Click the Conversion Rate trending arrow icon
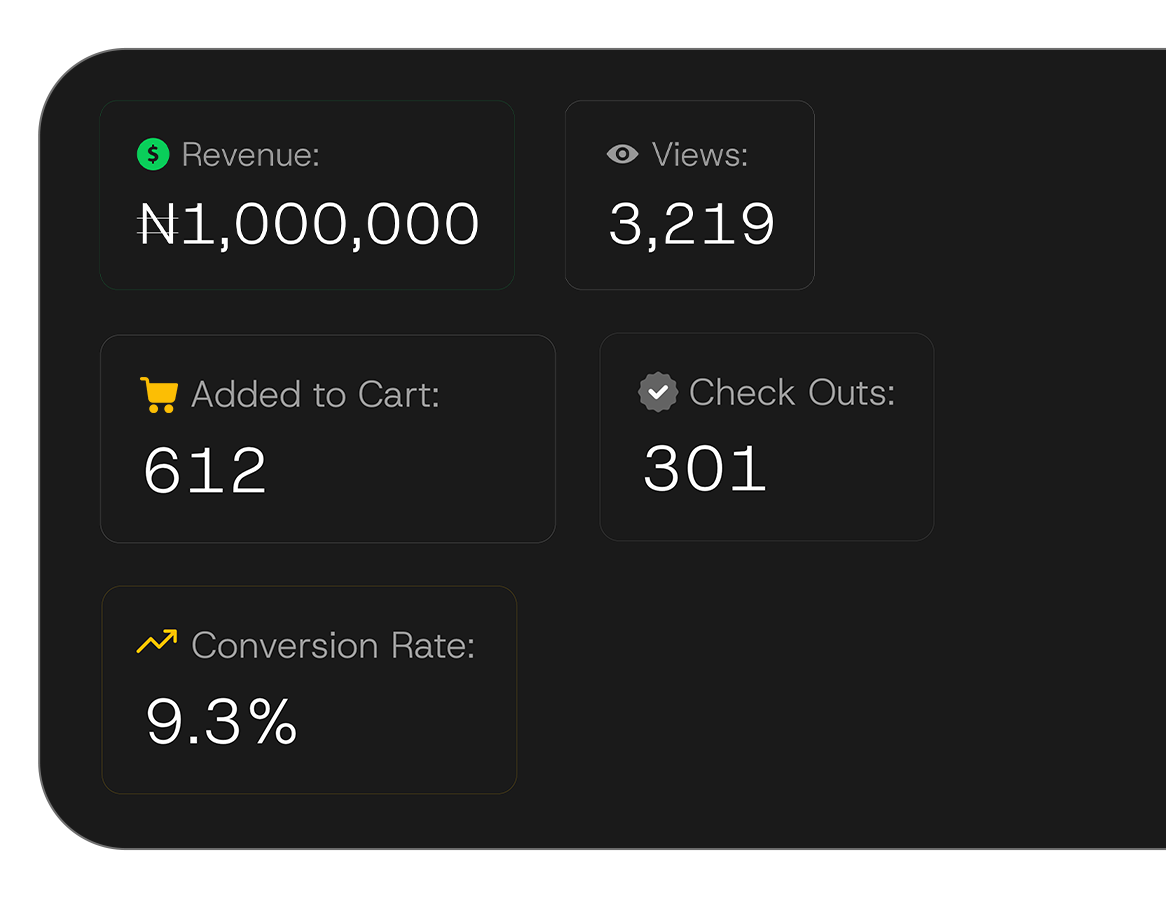The image size is (1166, 898). tap(157, 642)
